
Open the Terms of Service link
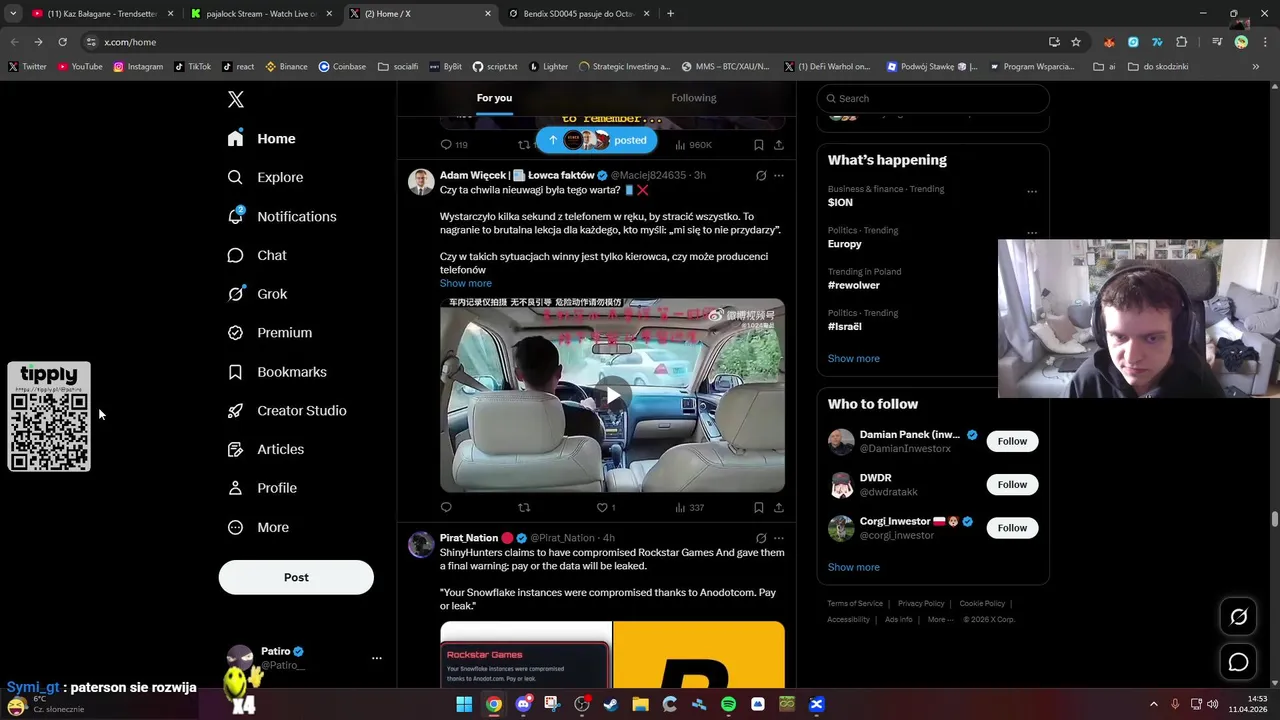pos(855,603)
